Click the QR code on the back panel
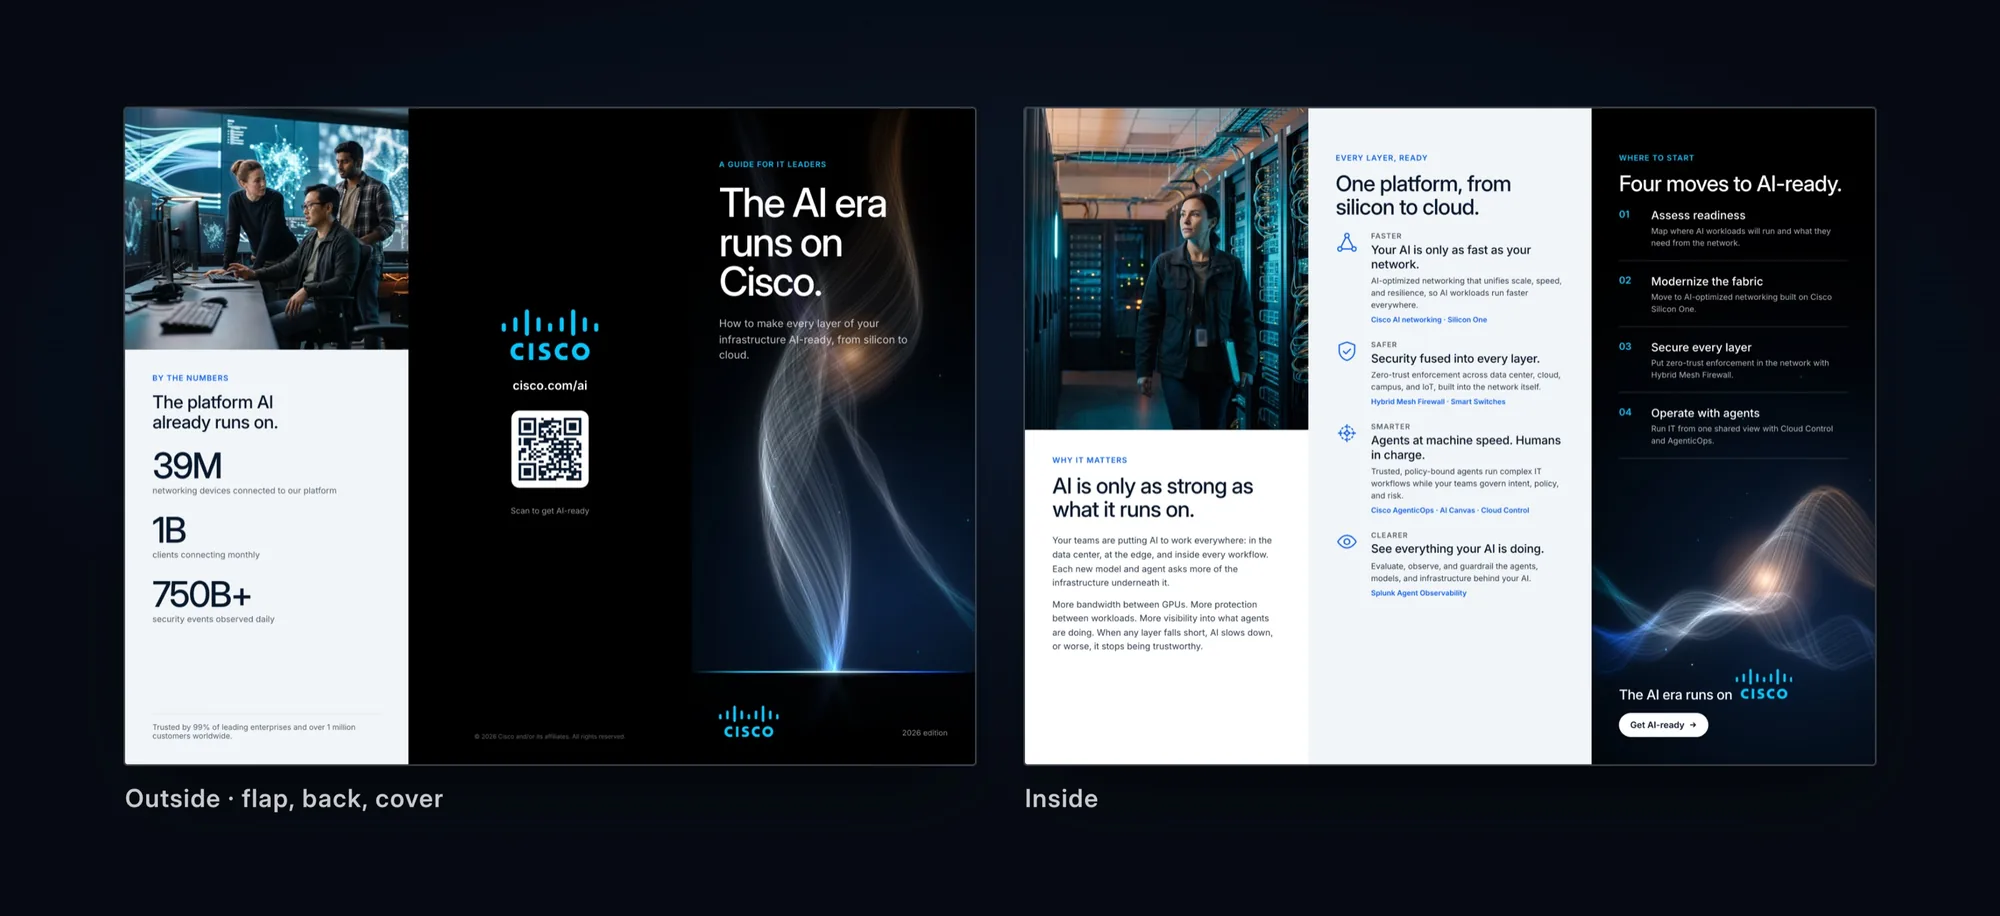Viewport: 2000px width, 916px height. [550, 449]
